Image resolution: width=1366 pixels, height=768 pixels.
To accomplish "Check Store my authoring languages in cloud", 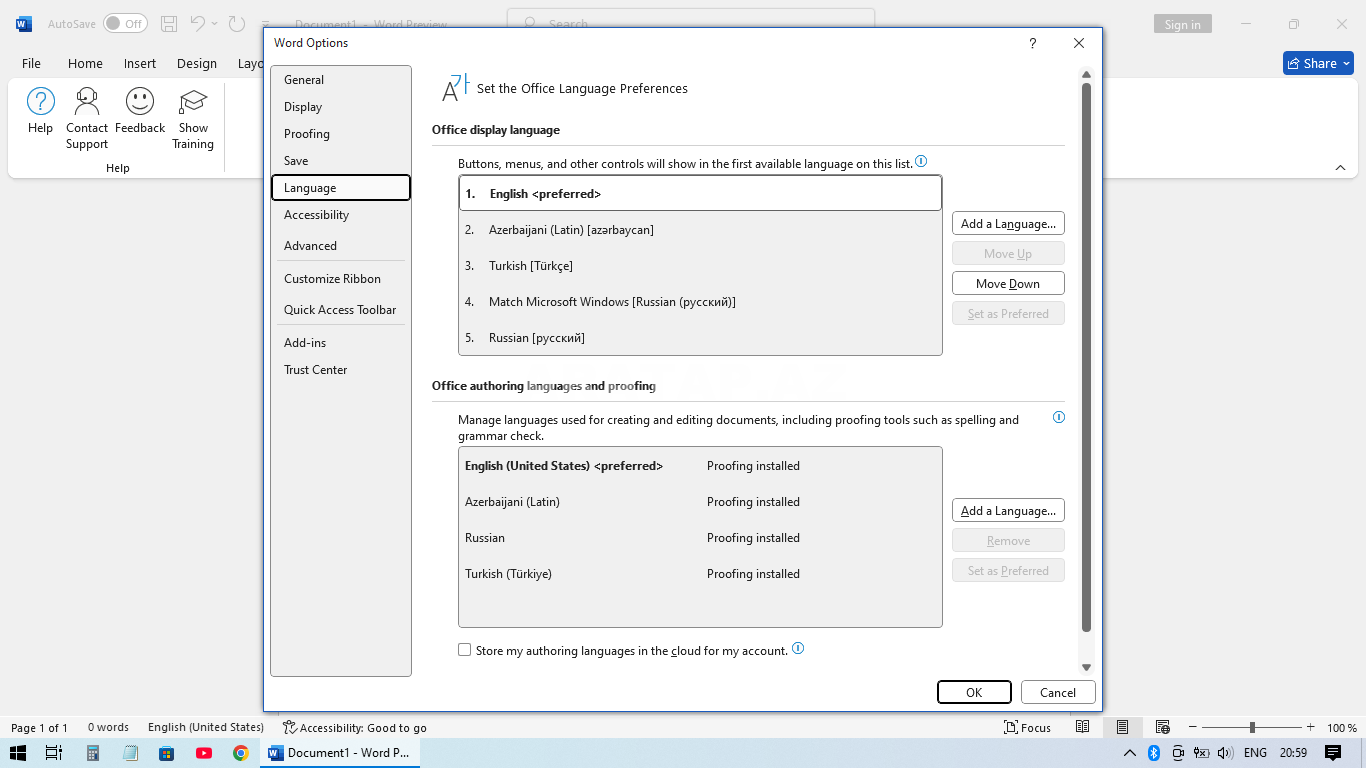I will pos(464,650).
